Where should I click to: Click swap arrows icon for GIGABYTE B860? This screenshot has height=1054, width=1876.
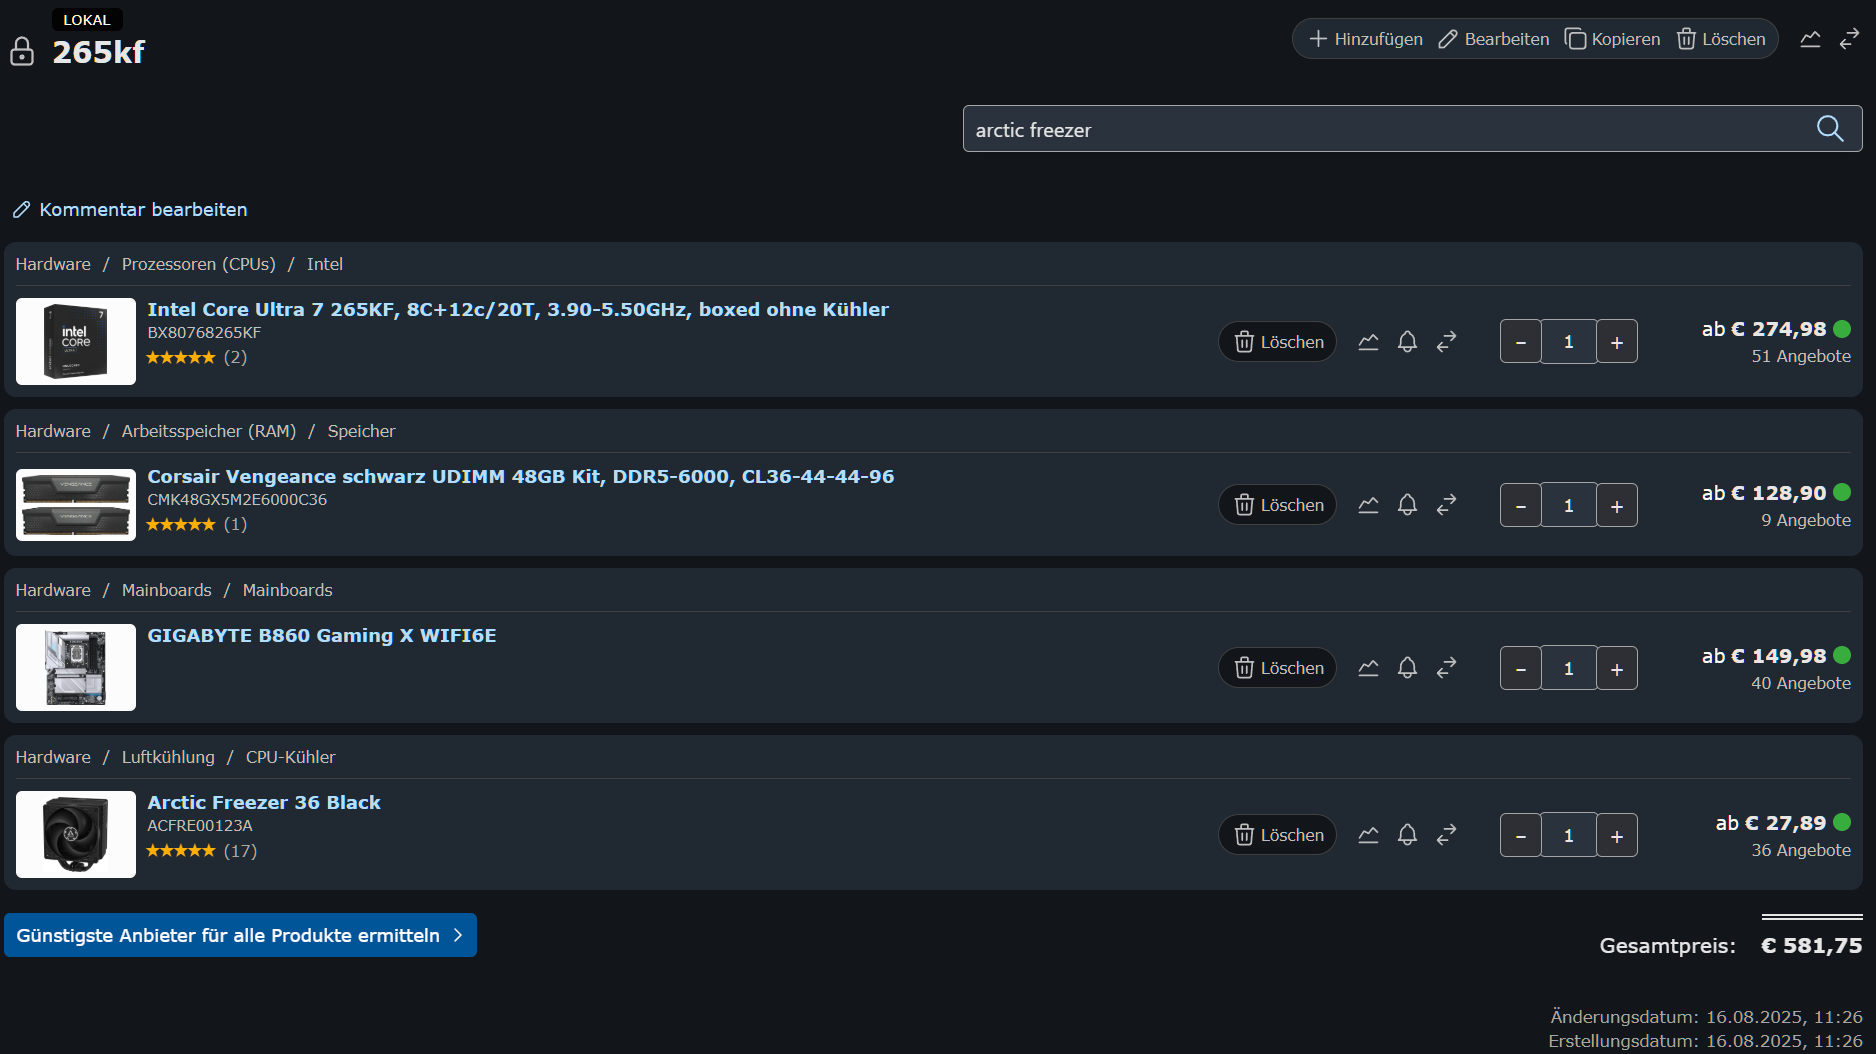click(x=1446, y=668)
